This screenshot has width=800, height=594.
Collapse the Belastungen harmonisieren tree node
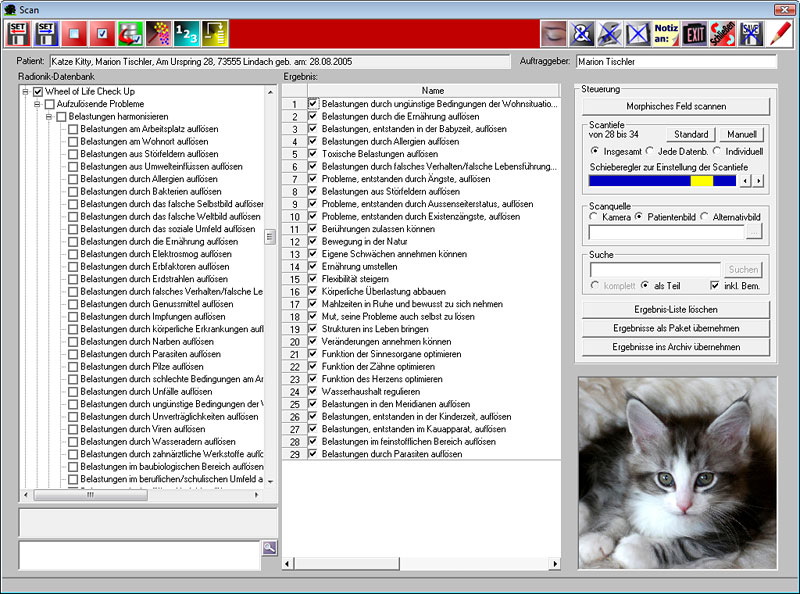click(49, 117)
